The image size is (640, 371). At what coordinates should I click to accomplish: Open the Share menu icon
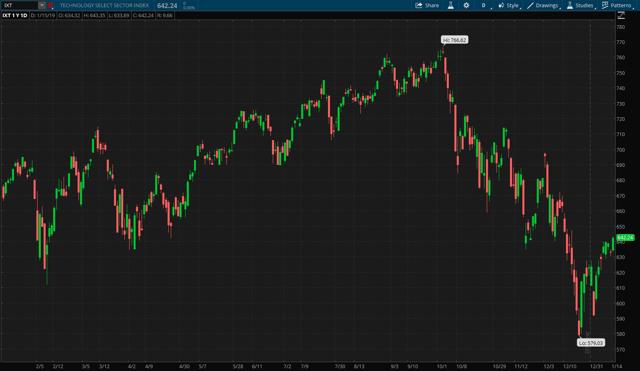tap(418, 5)
